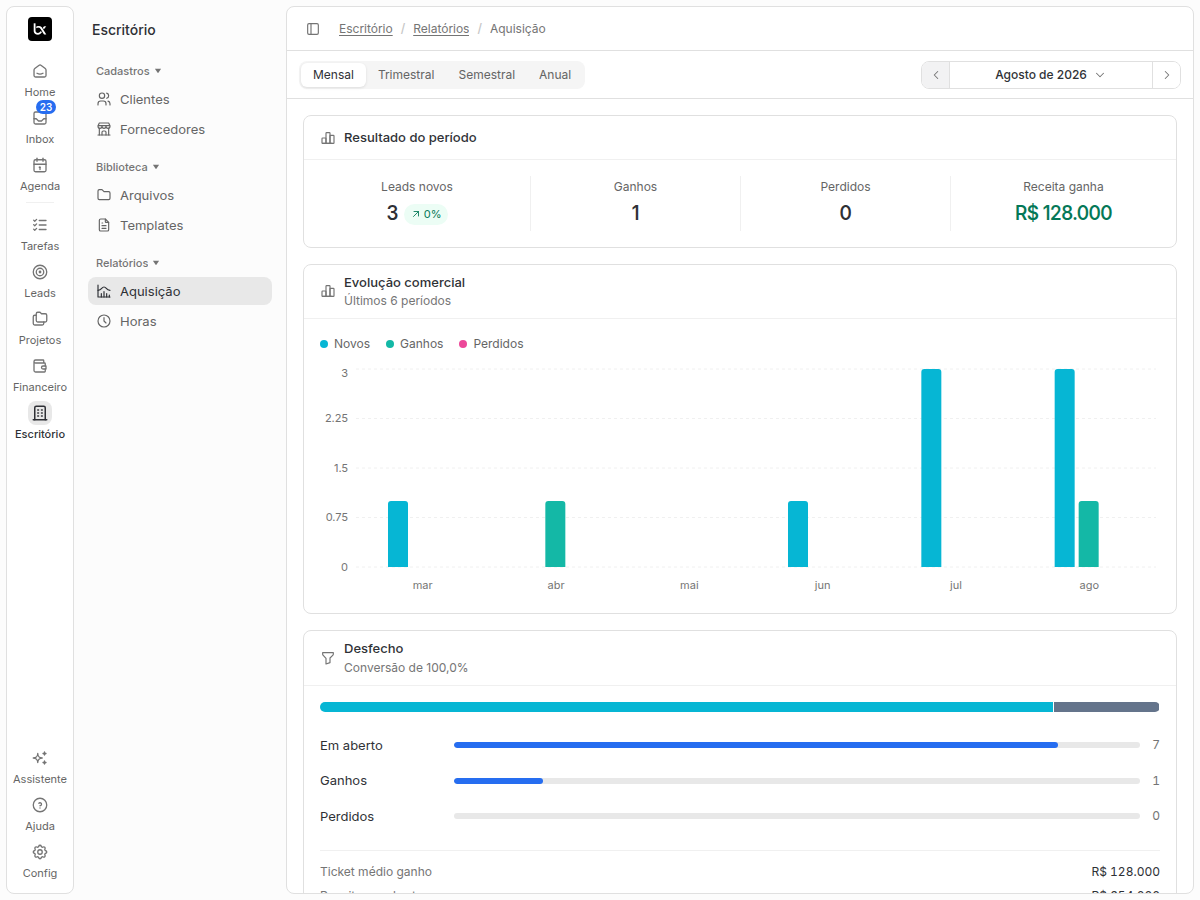Go to the Agenda calendar icon
This screenshot has height=900, width=1200.
point(40,165)
